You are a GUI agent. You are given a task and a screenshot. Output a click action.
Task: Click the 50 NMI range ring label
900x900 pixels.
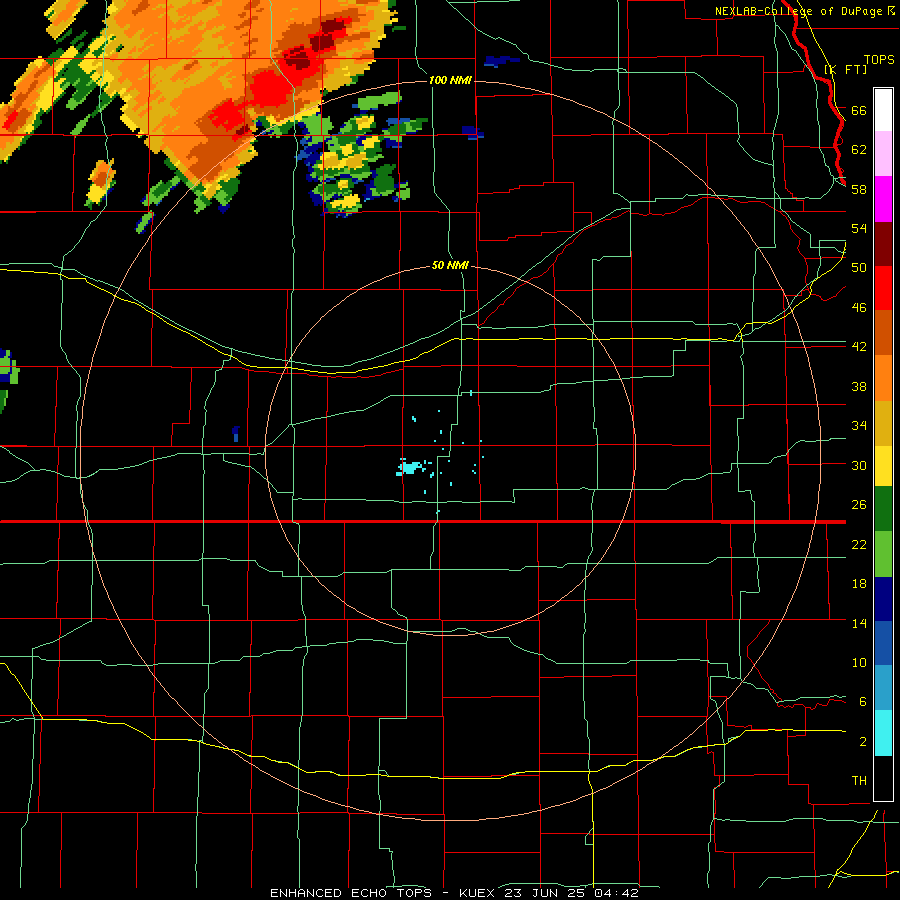pos(450,265)
